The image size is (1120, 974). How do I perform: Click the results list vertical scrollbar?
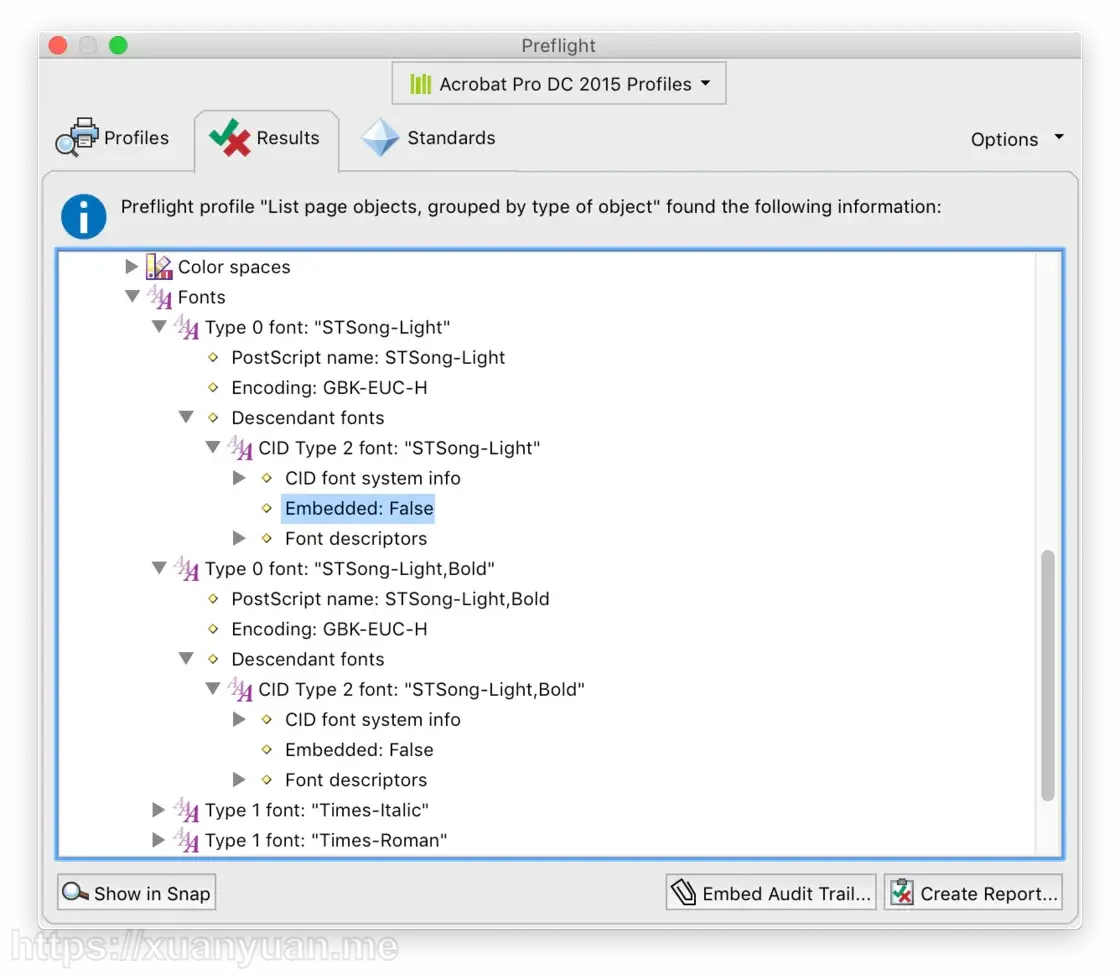coord(1048,675)
